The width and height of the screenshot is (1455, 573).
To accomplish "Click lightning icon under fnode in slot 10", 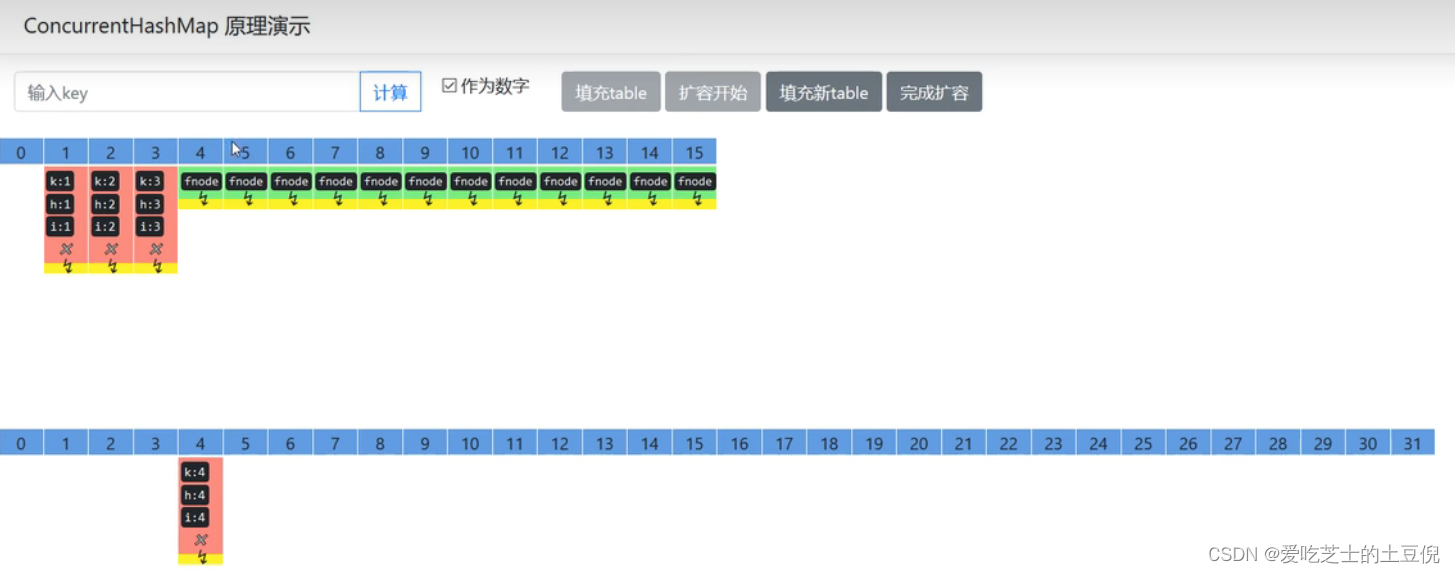I will coord(473,199).
